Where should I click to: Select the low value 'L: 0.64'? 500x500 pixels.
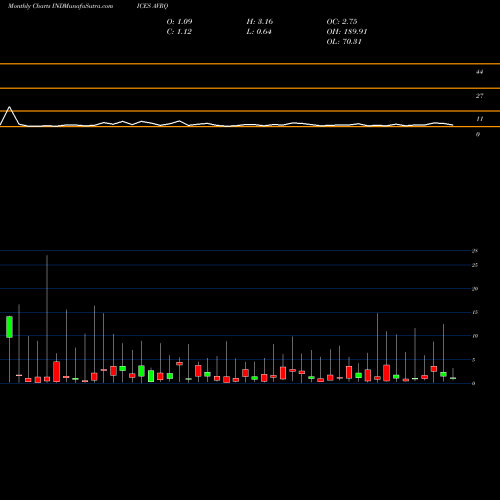(x=259, y=32)
